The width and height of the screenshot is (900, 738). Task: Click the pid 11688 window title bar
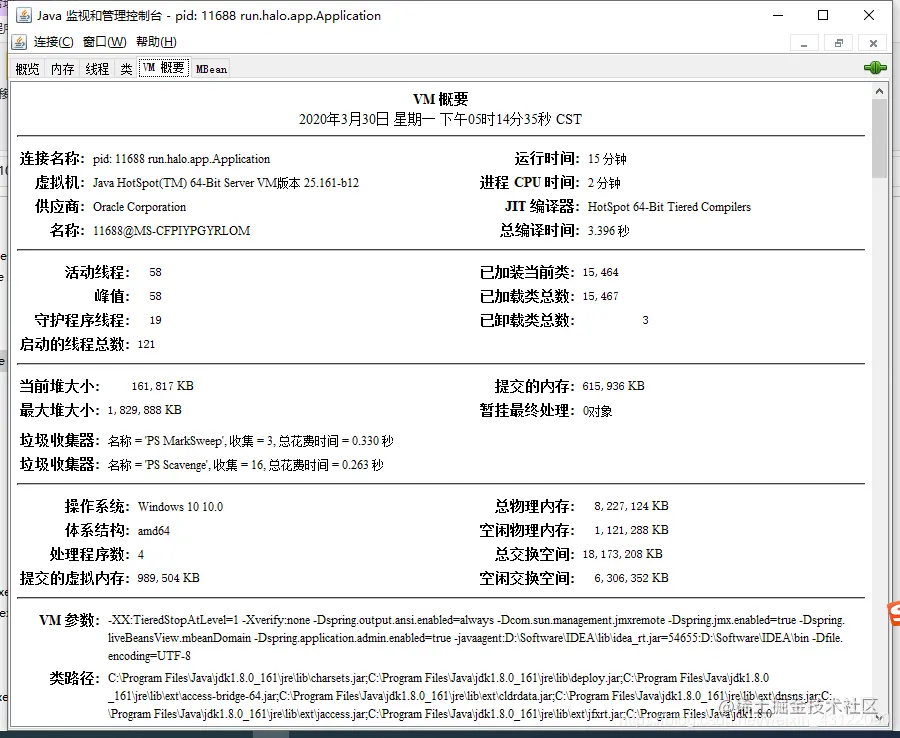[x=300, y=15]
